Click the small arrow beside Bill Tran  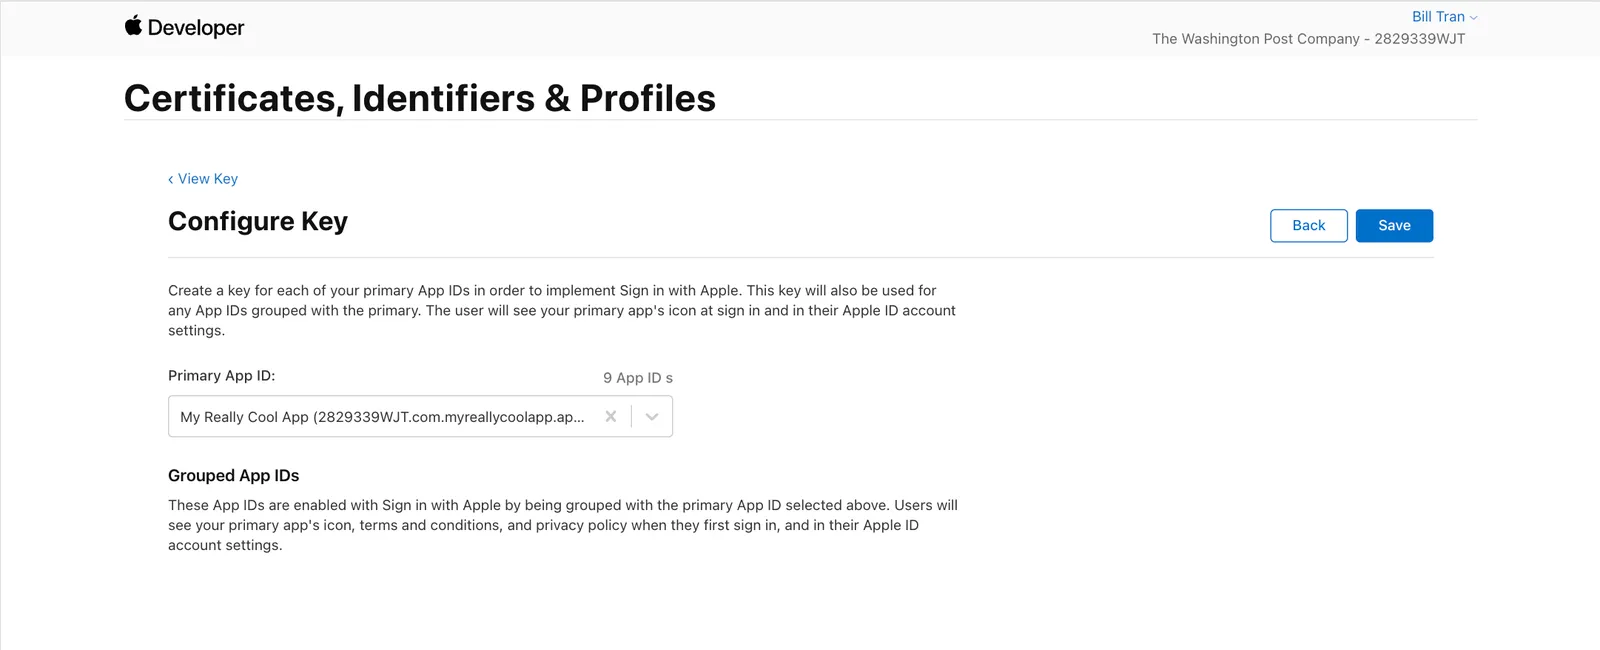click(1473, 18)
